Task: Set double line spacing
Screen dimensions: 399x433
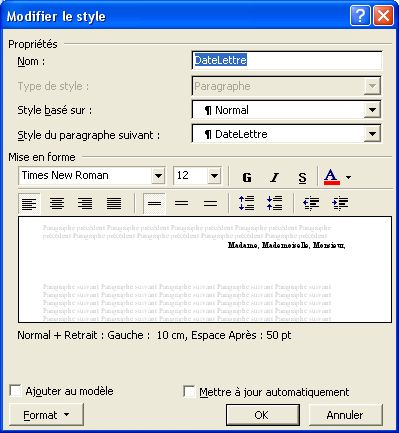Action: click(210, 203)
